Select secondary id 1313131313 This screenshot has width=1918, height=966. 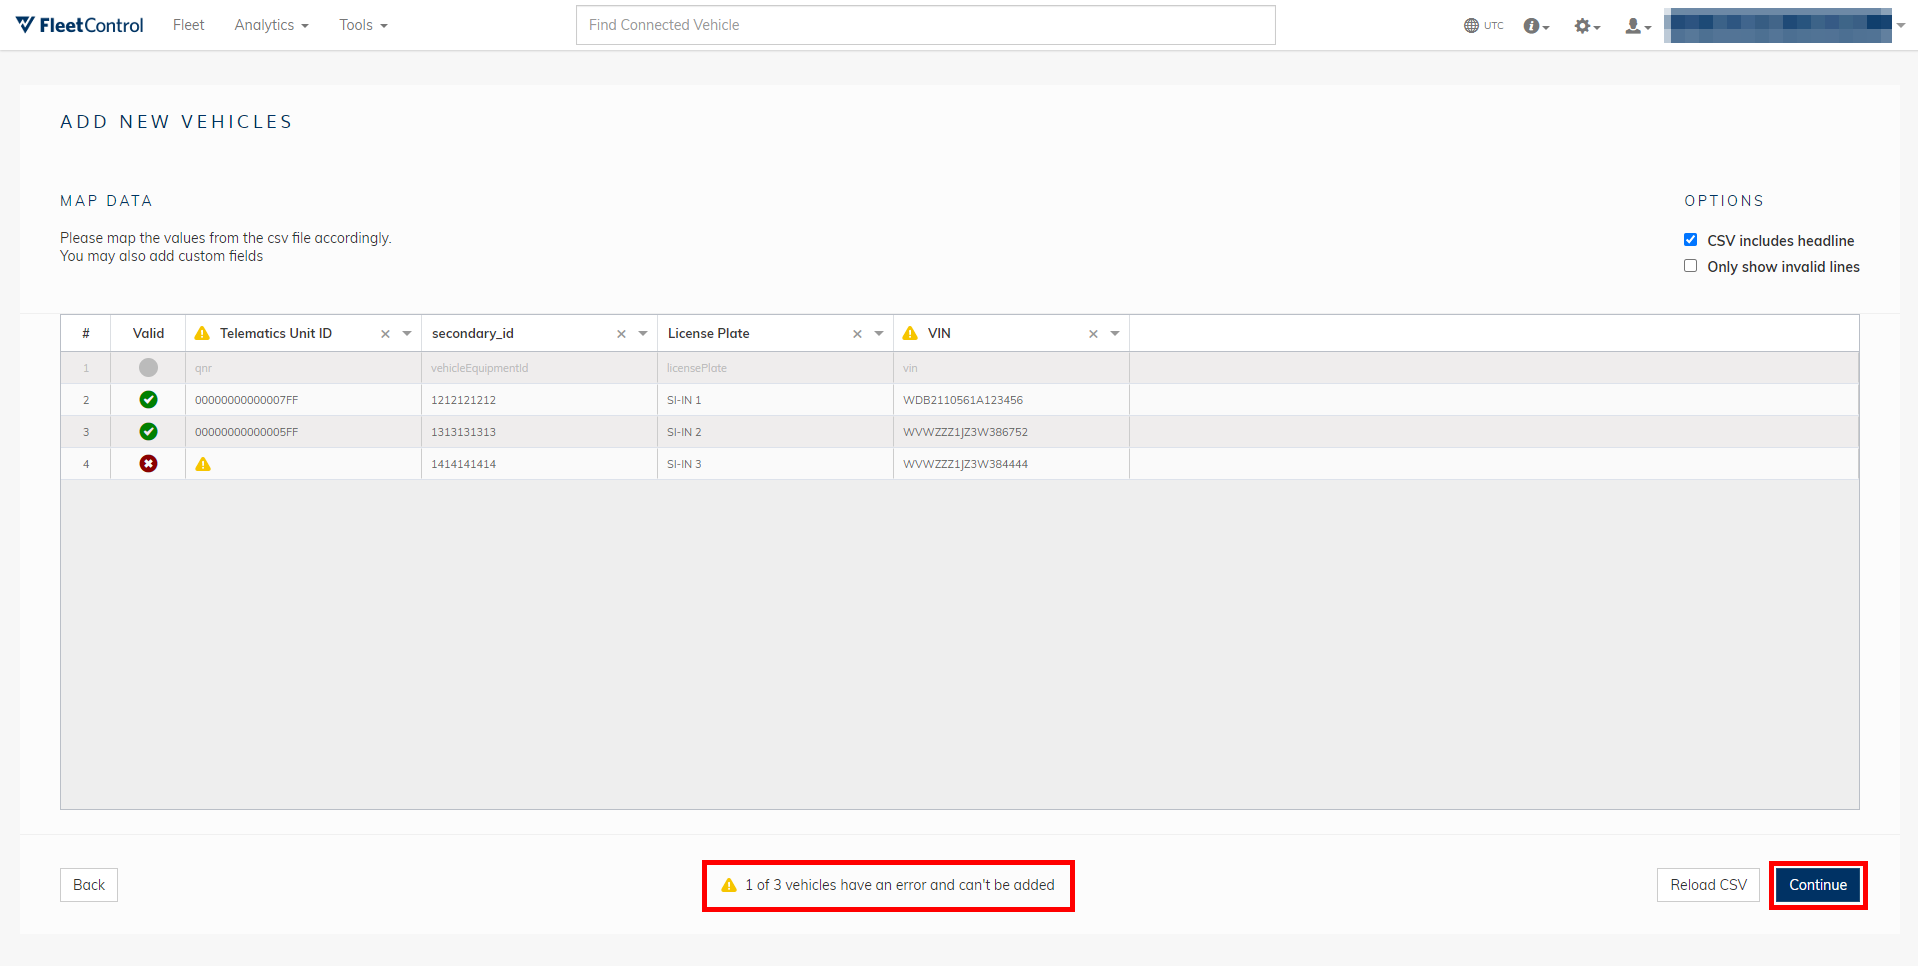pyautogui.click(x=539, y=432)
